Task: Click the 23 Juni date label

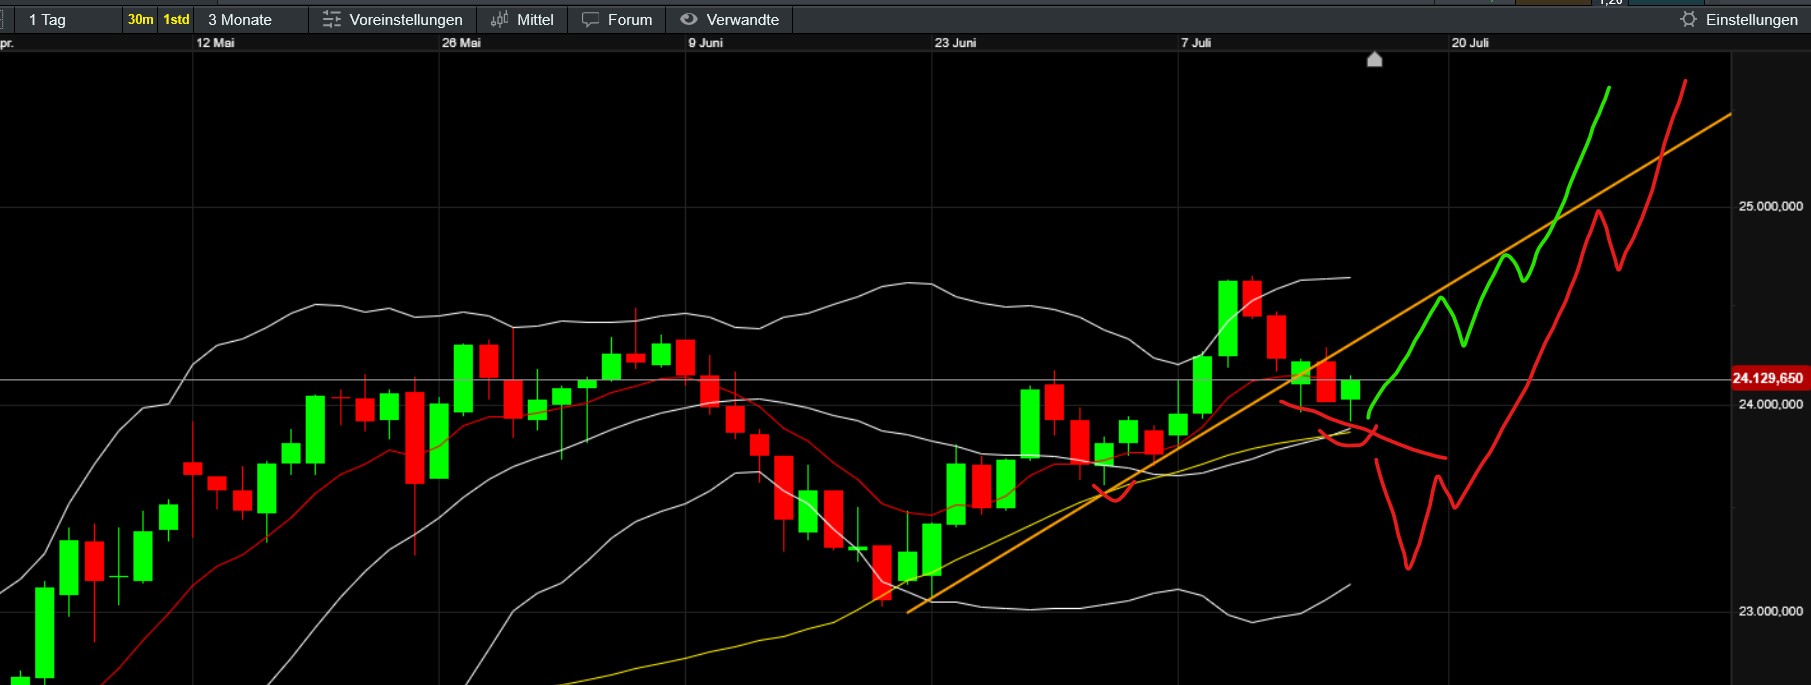Action: click(955, 43)
